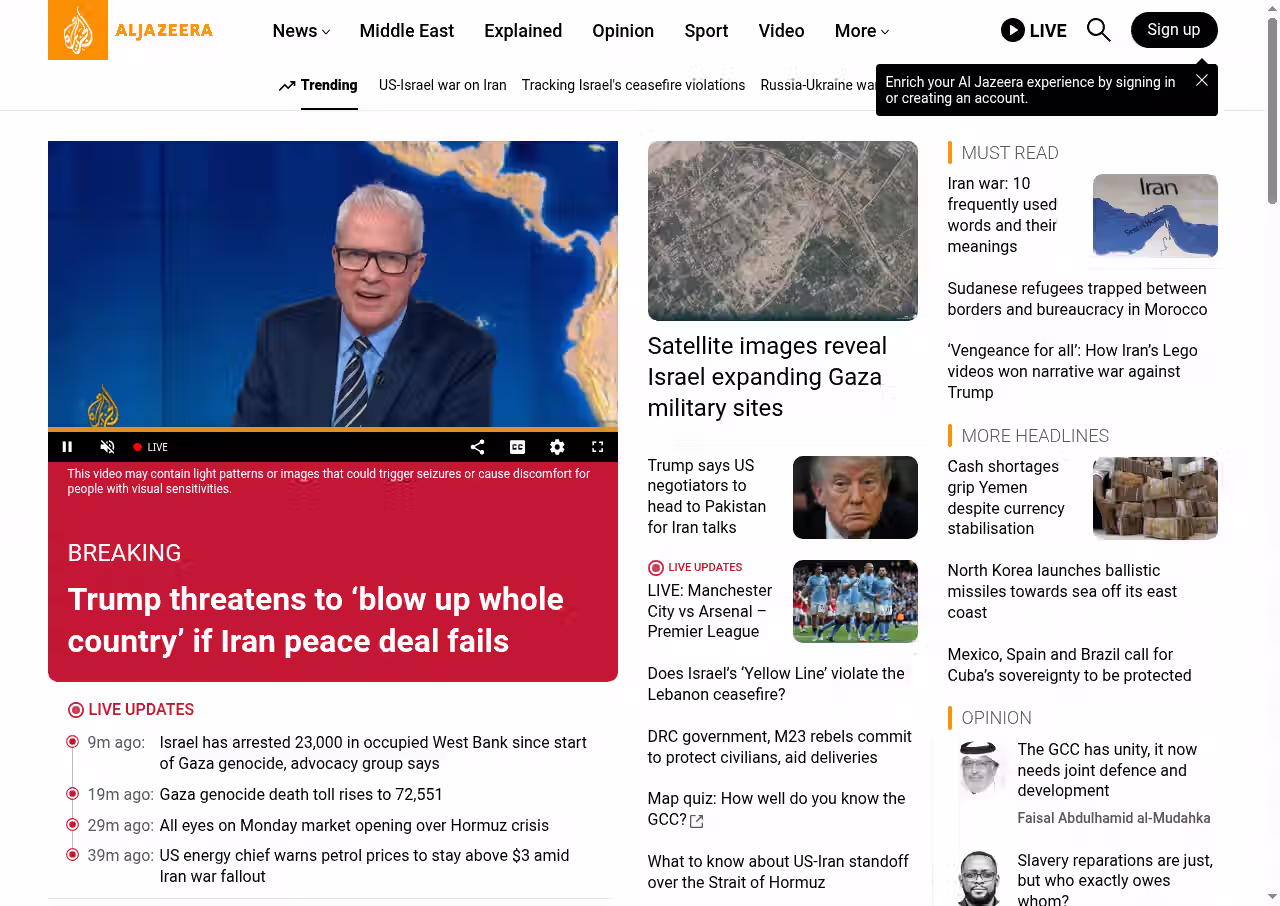Image resolution: width=1280 pixels, height=906 pixels.
Task: Open the Gaza satellite image thumbnail
Action: (x=782, y=230)
